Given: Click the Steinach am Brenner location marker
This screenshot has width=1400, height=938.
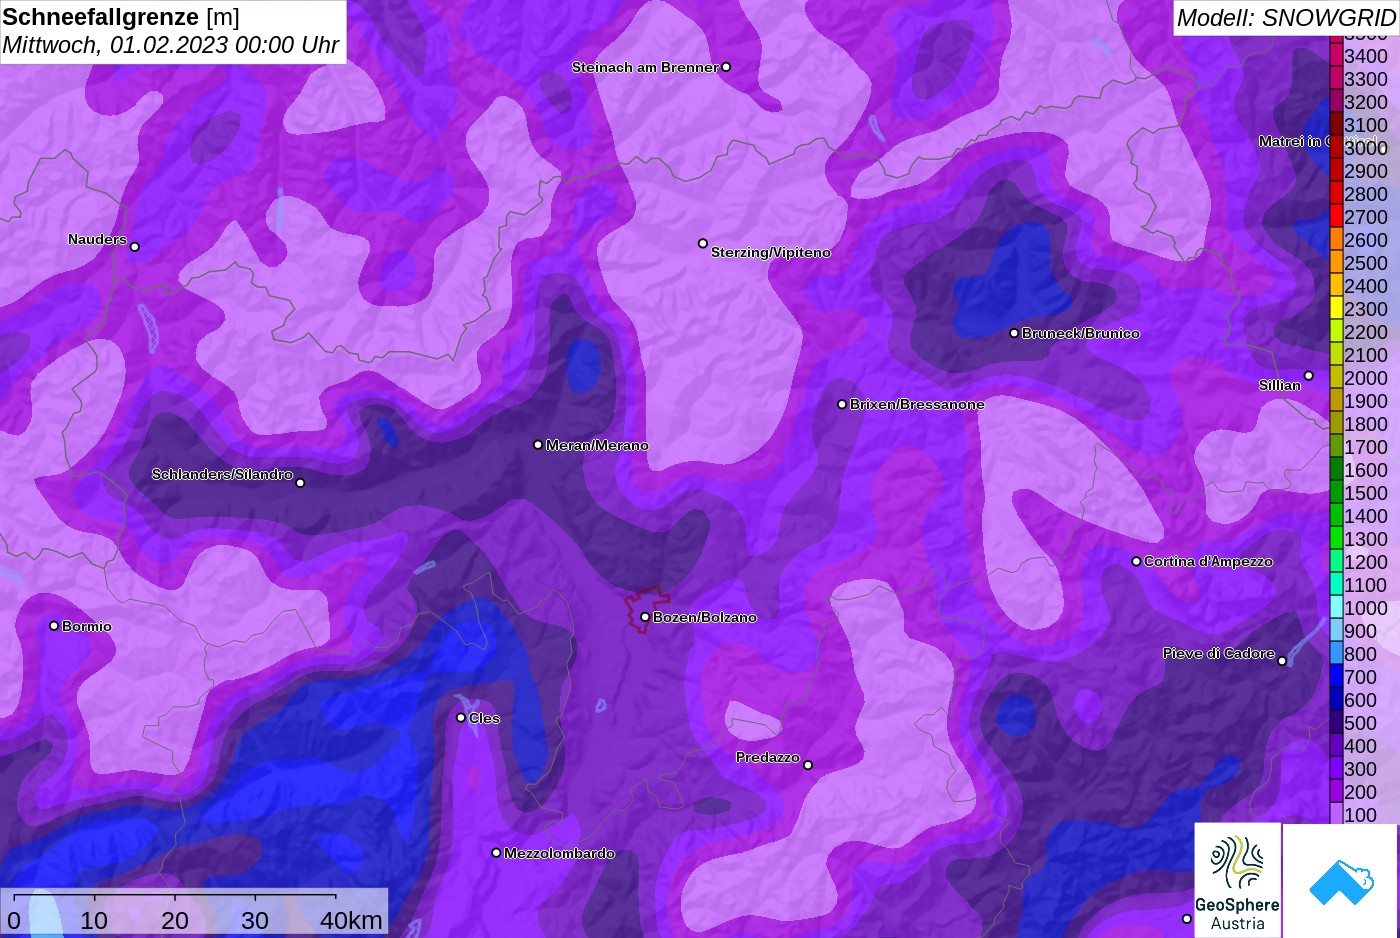Looking at the screenshot, I should tap(726, 67).
